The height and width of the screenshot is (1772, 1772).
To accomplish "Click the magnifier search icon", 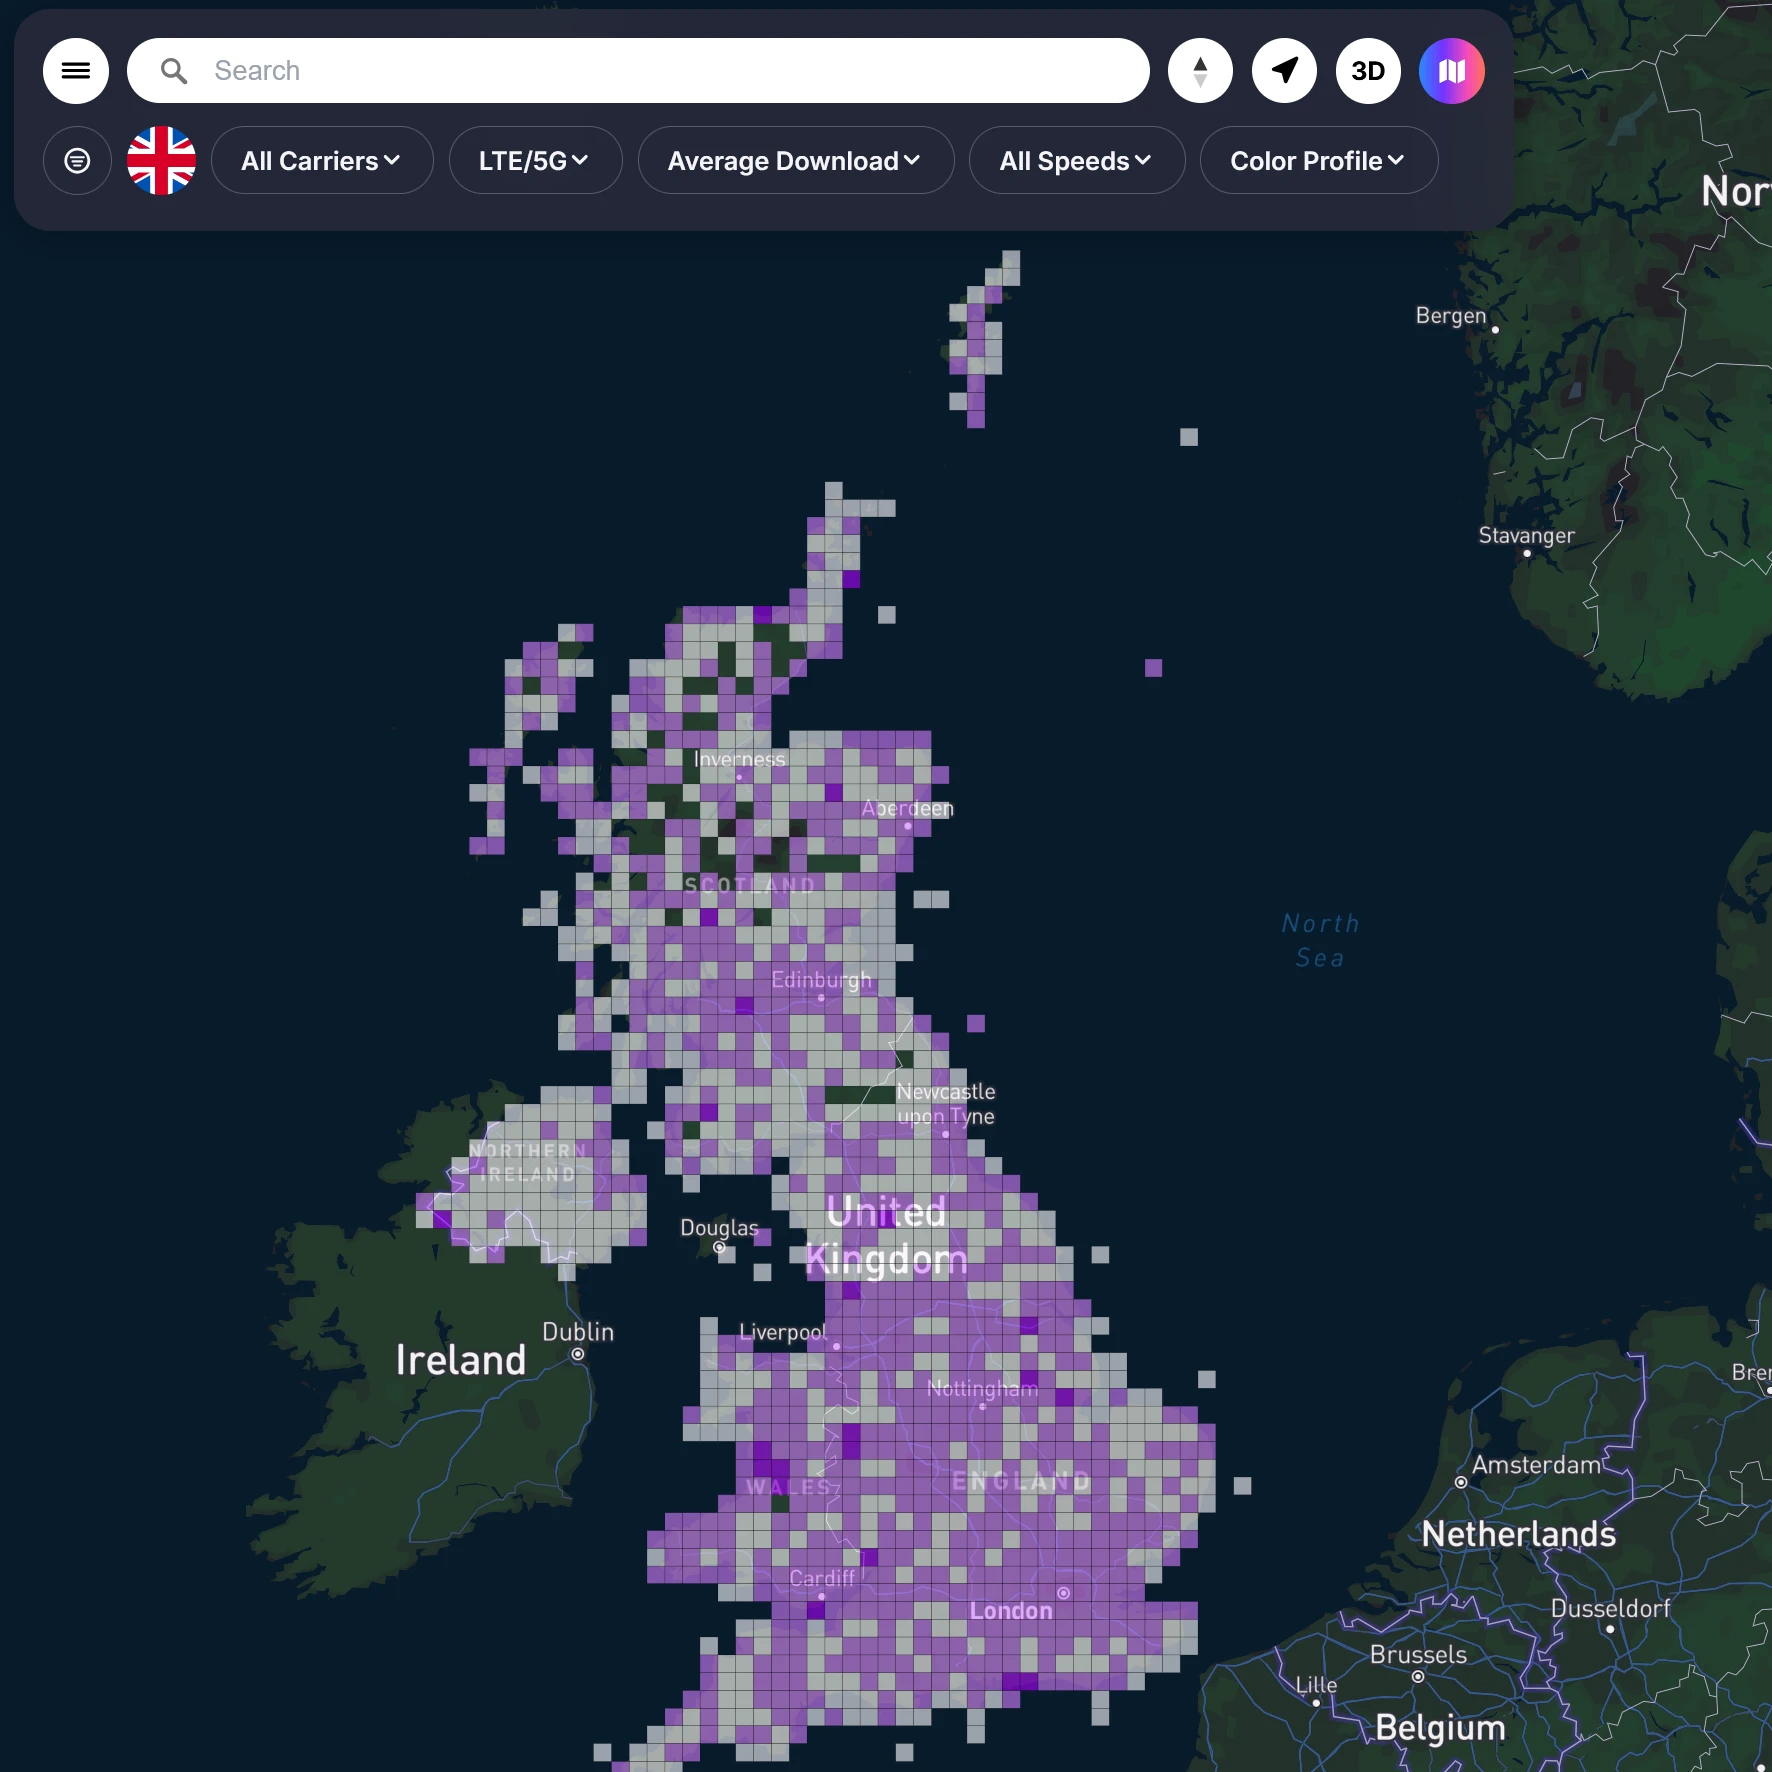I will coord(174,71).
